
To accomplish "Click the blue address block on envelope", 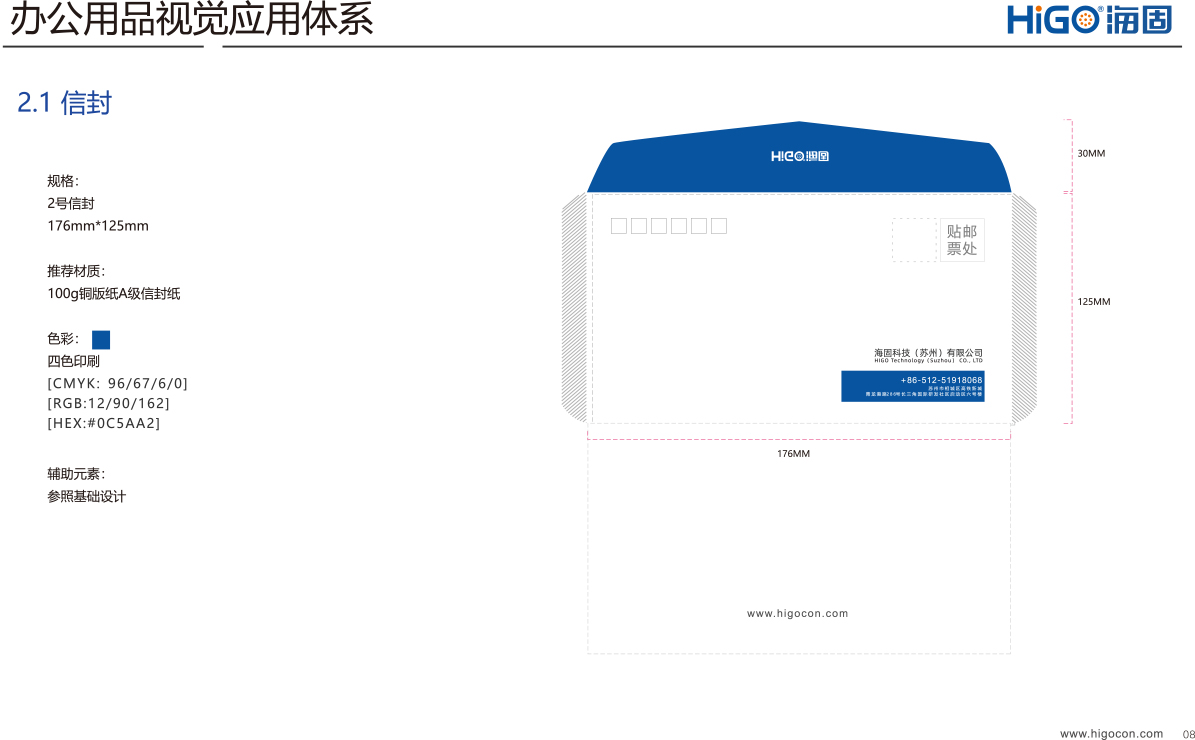I will pos(912,386).
